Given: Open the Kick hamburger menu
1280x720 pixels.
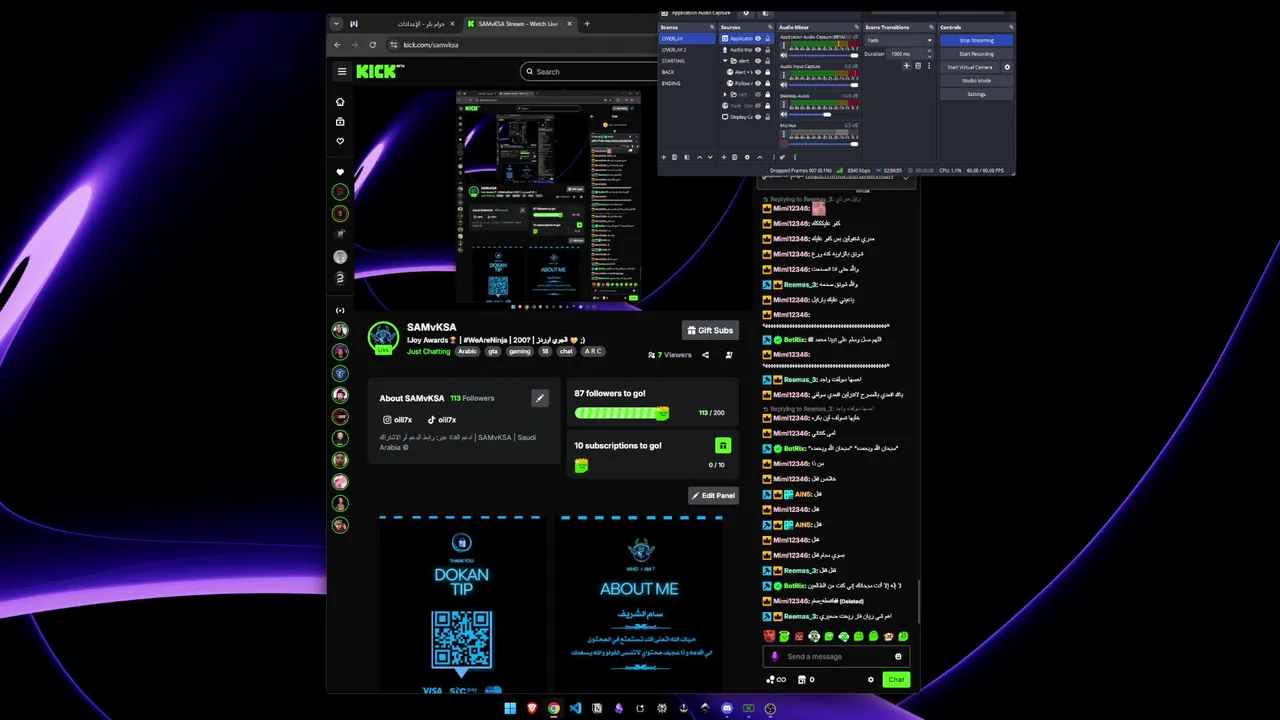Looking at the screenshot, I should [x=342, y=71].
